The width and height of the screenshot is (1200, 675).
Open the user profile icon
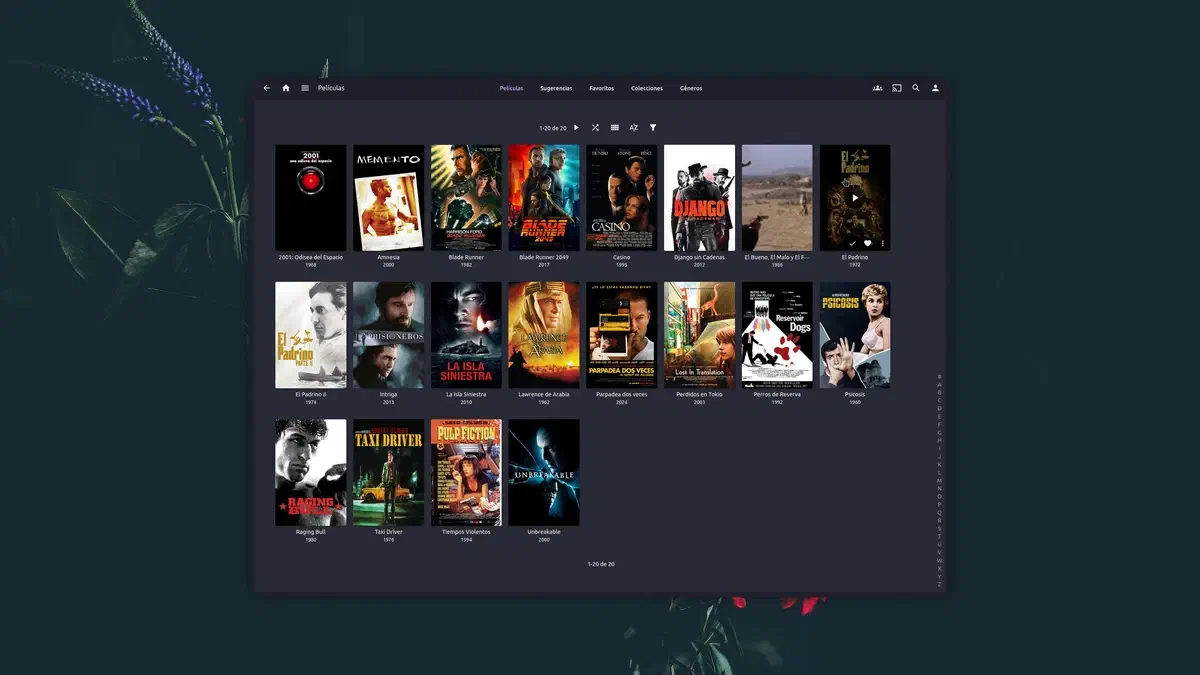point(936,88)
